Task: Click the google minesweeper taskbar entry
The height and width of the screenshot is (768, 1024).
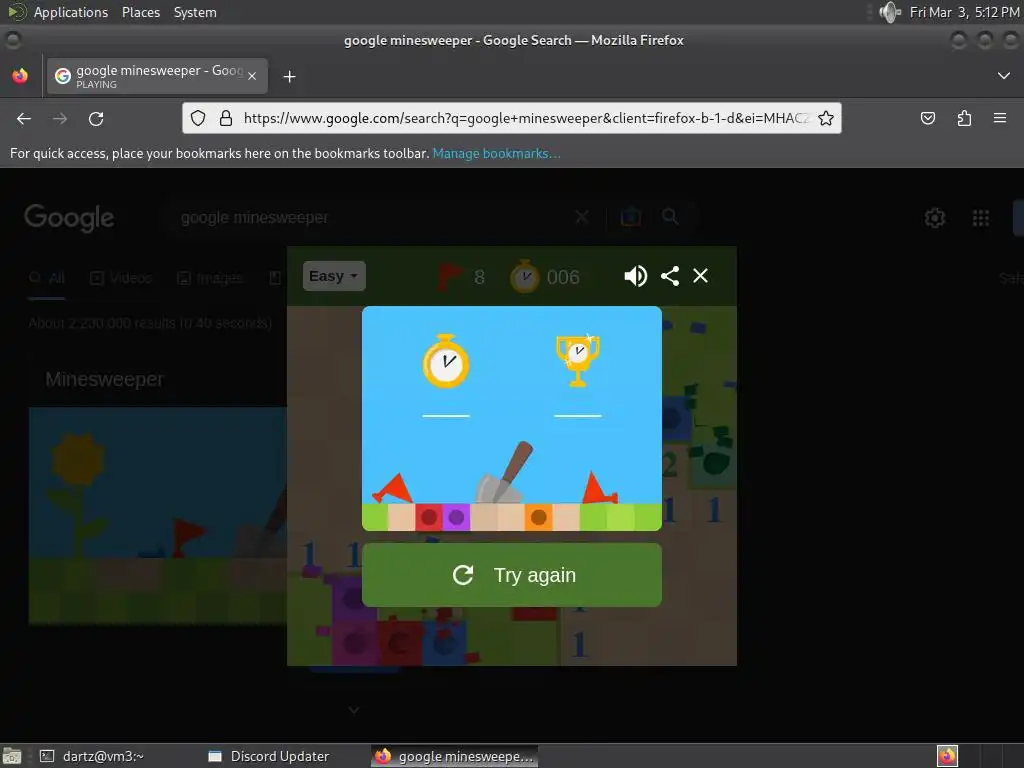Action: click(455, 756)
